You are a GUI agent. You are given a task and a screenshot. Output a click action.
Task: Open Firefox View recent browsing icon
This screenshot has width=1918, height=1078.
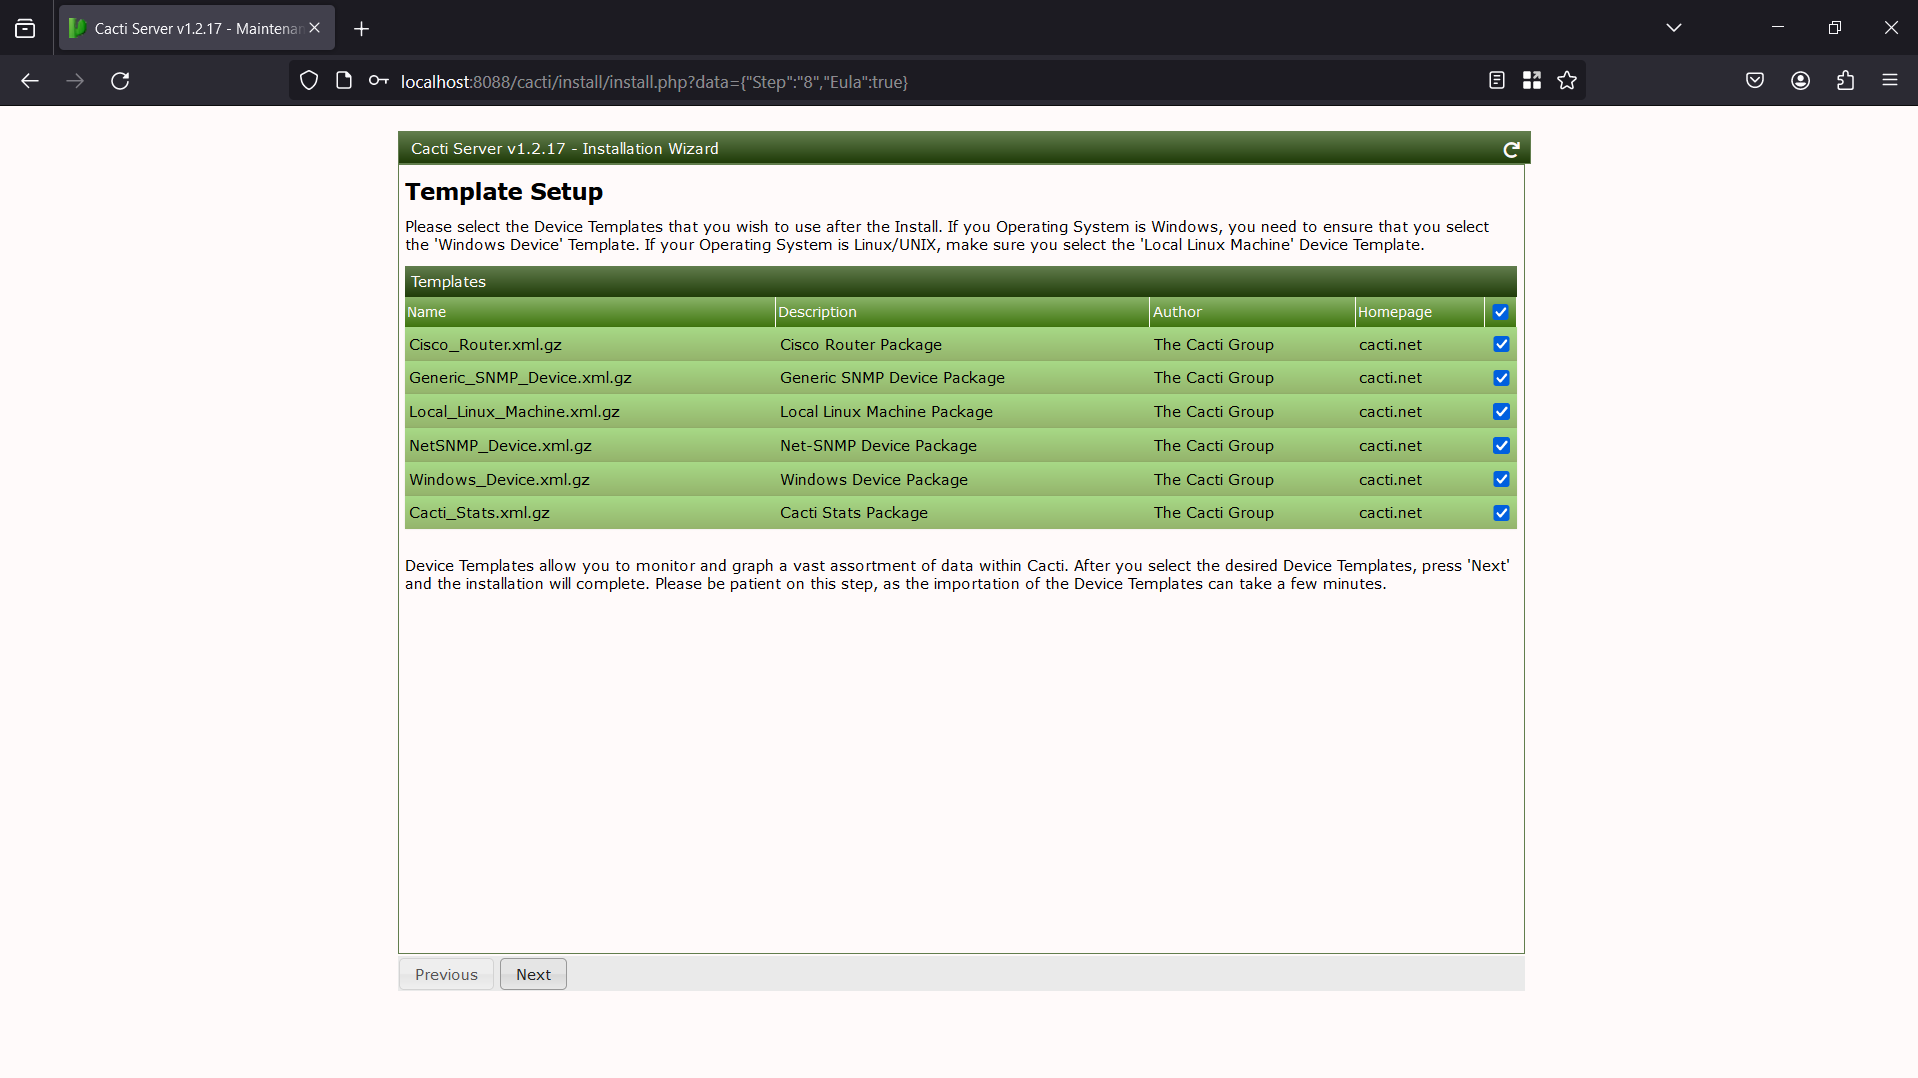click(25, 28)
